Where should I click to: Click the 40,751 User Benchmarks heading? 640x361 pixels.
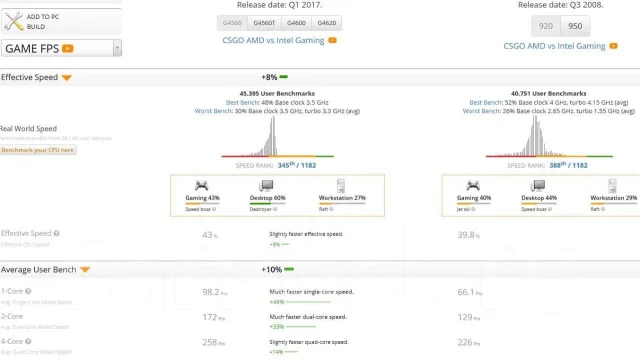click(x=549, y=94)
